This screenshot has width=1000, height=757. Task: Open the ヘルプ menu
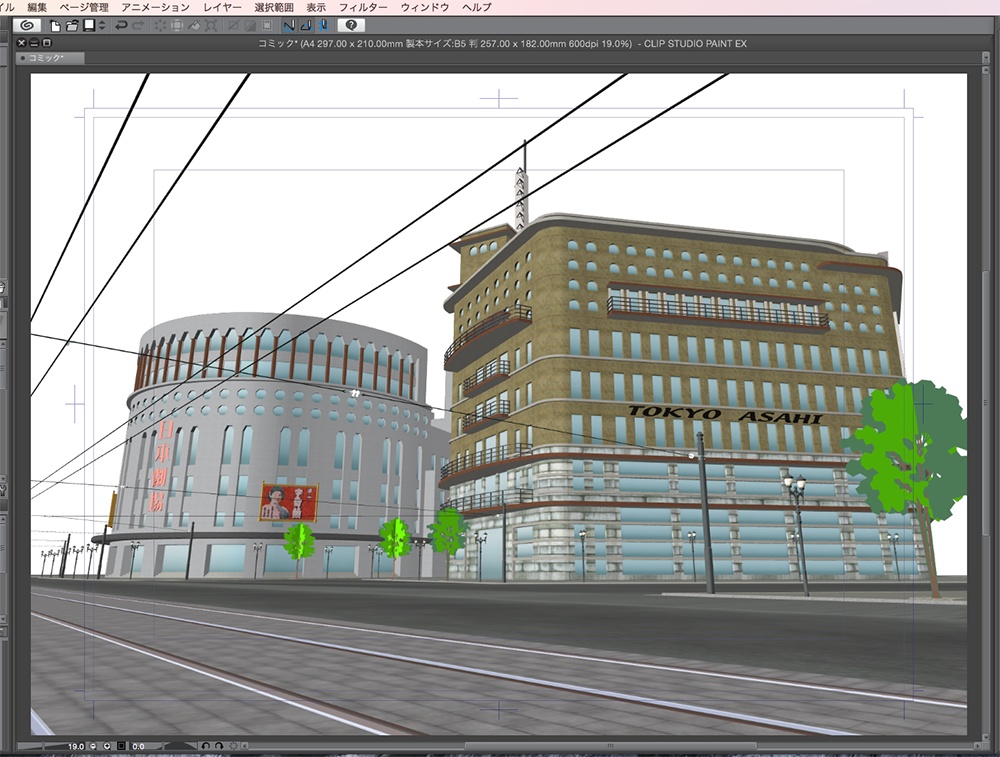point(476,7)
